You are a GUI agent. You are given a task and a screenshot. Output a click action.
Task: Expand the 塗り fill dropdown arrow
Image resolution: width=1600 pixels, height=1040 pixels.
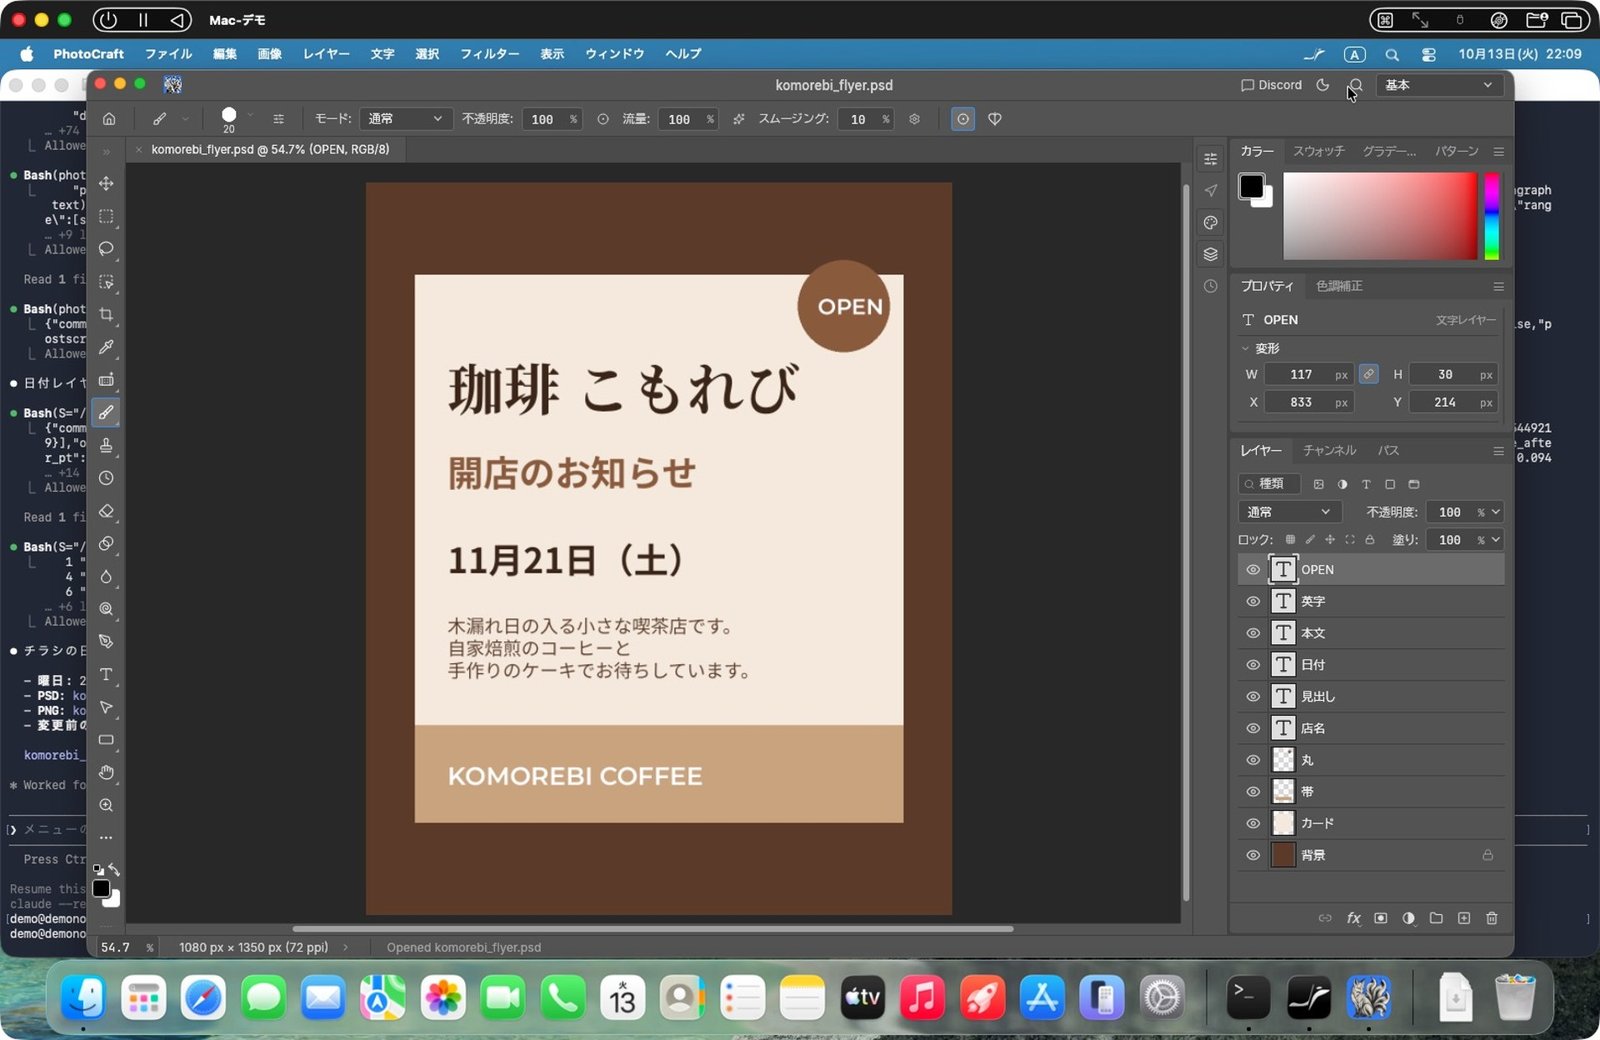1496,540
